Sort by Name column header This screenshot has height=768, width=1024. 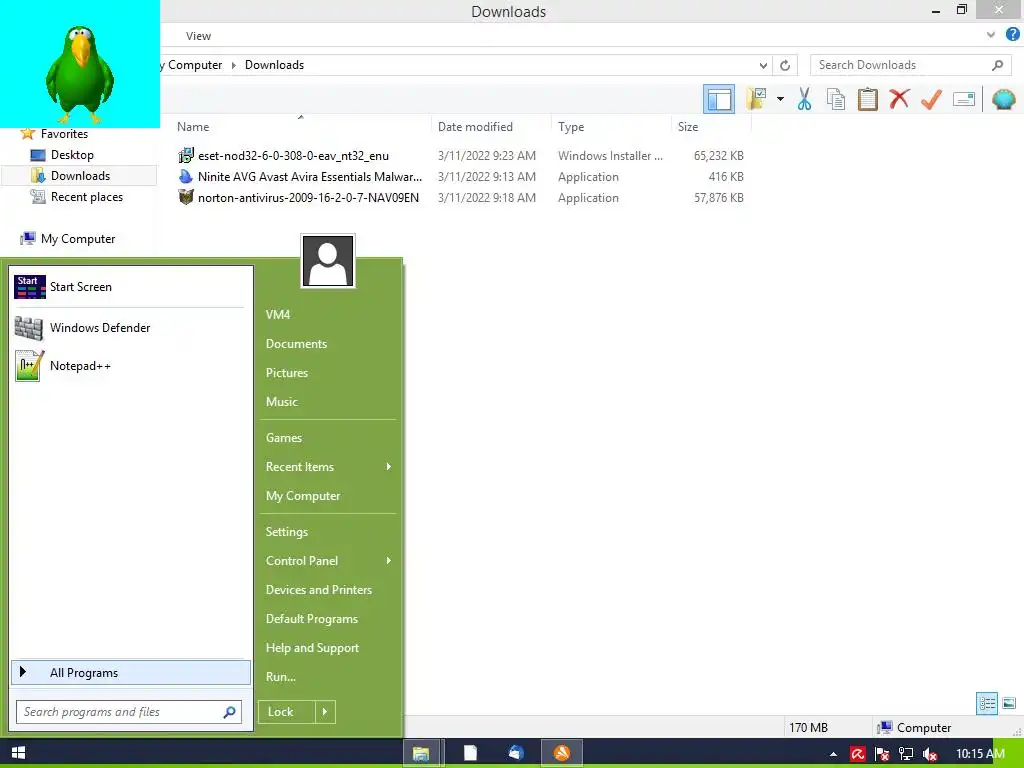(300, 127)
